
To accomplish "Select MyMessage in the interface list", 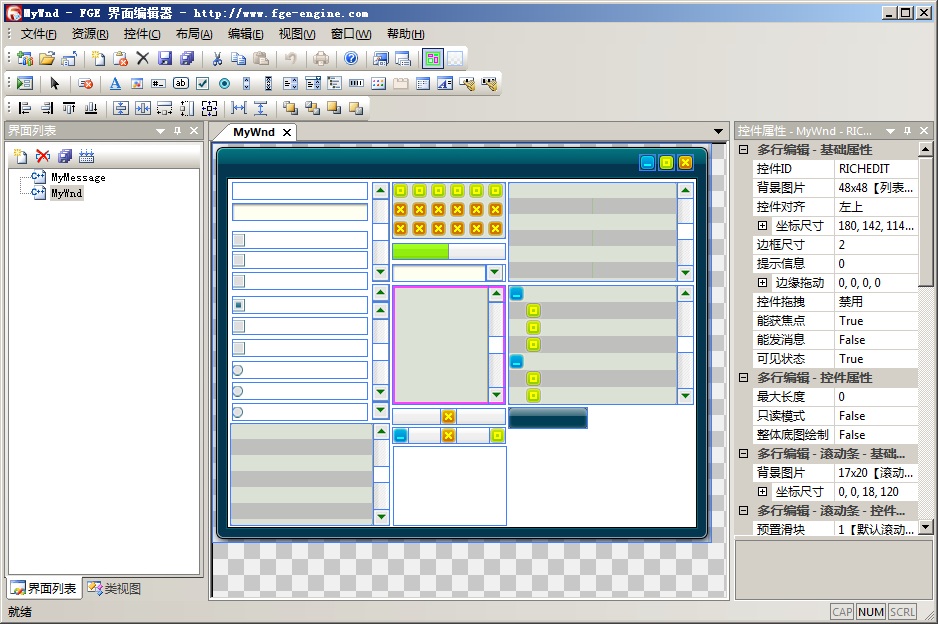I will pos(77,178).
